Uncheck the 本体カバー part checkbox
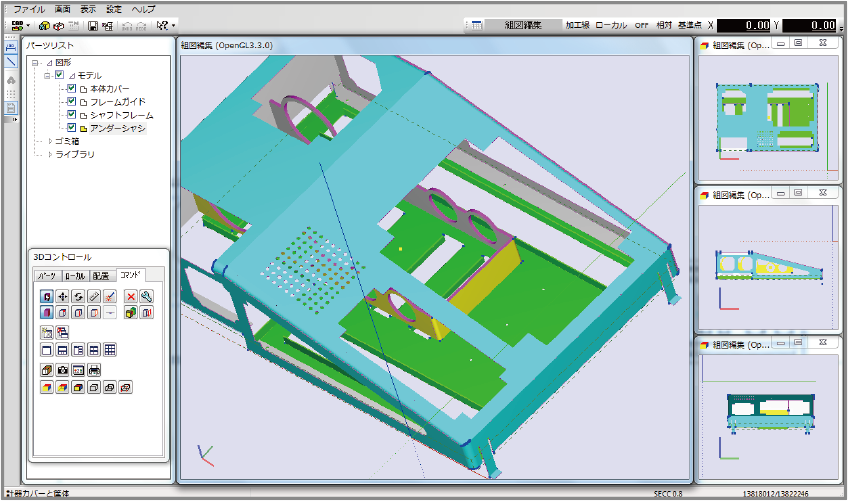 click(x=71, y=88)
